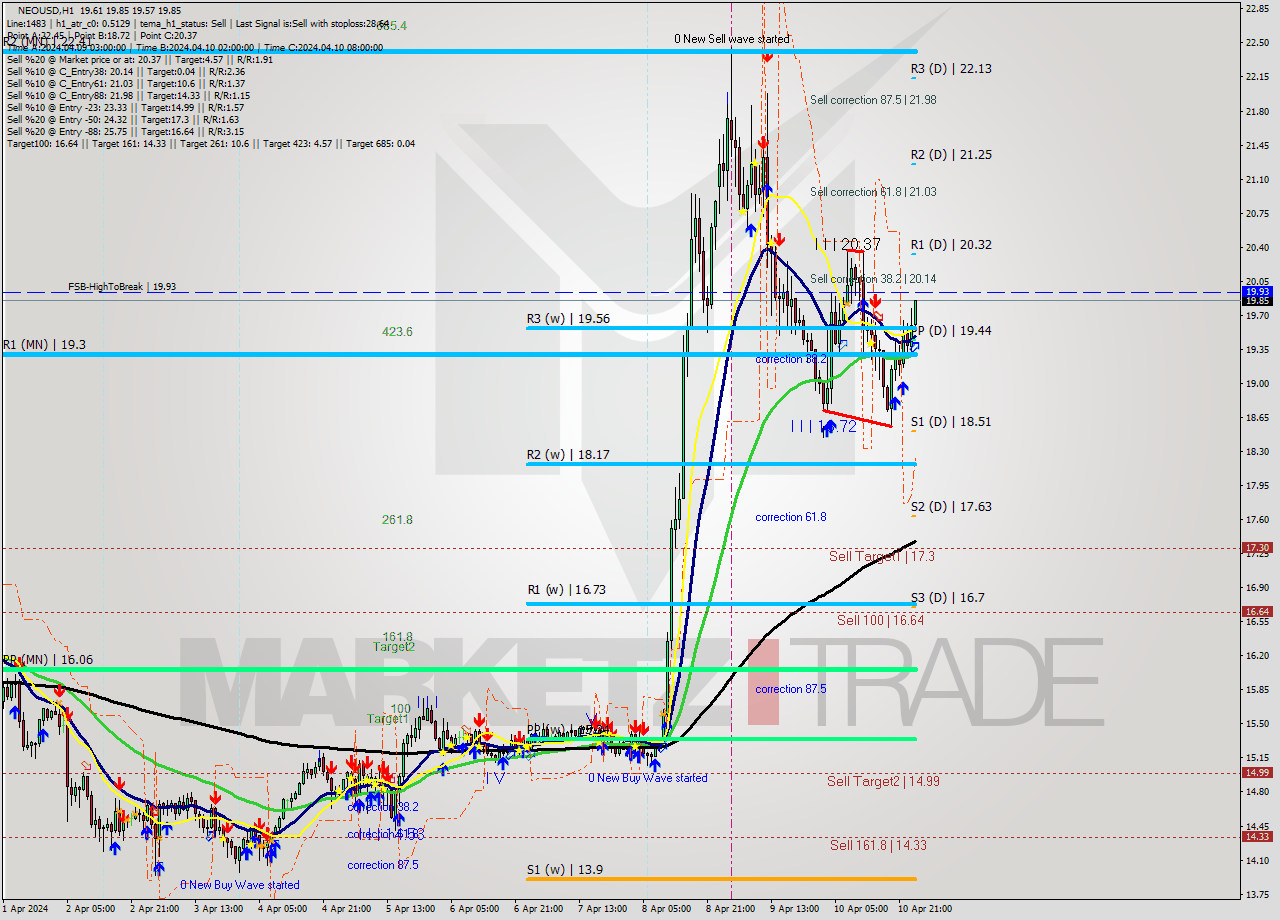This screenshot has width=1280, height=920.
Task: Click the 'Sell Target1 | 17.3' label
Action: (882, 556)
